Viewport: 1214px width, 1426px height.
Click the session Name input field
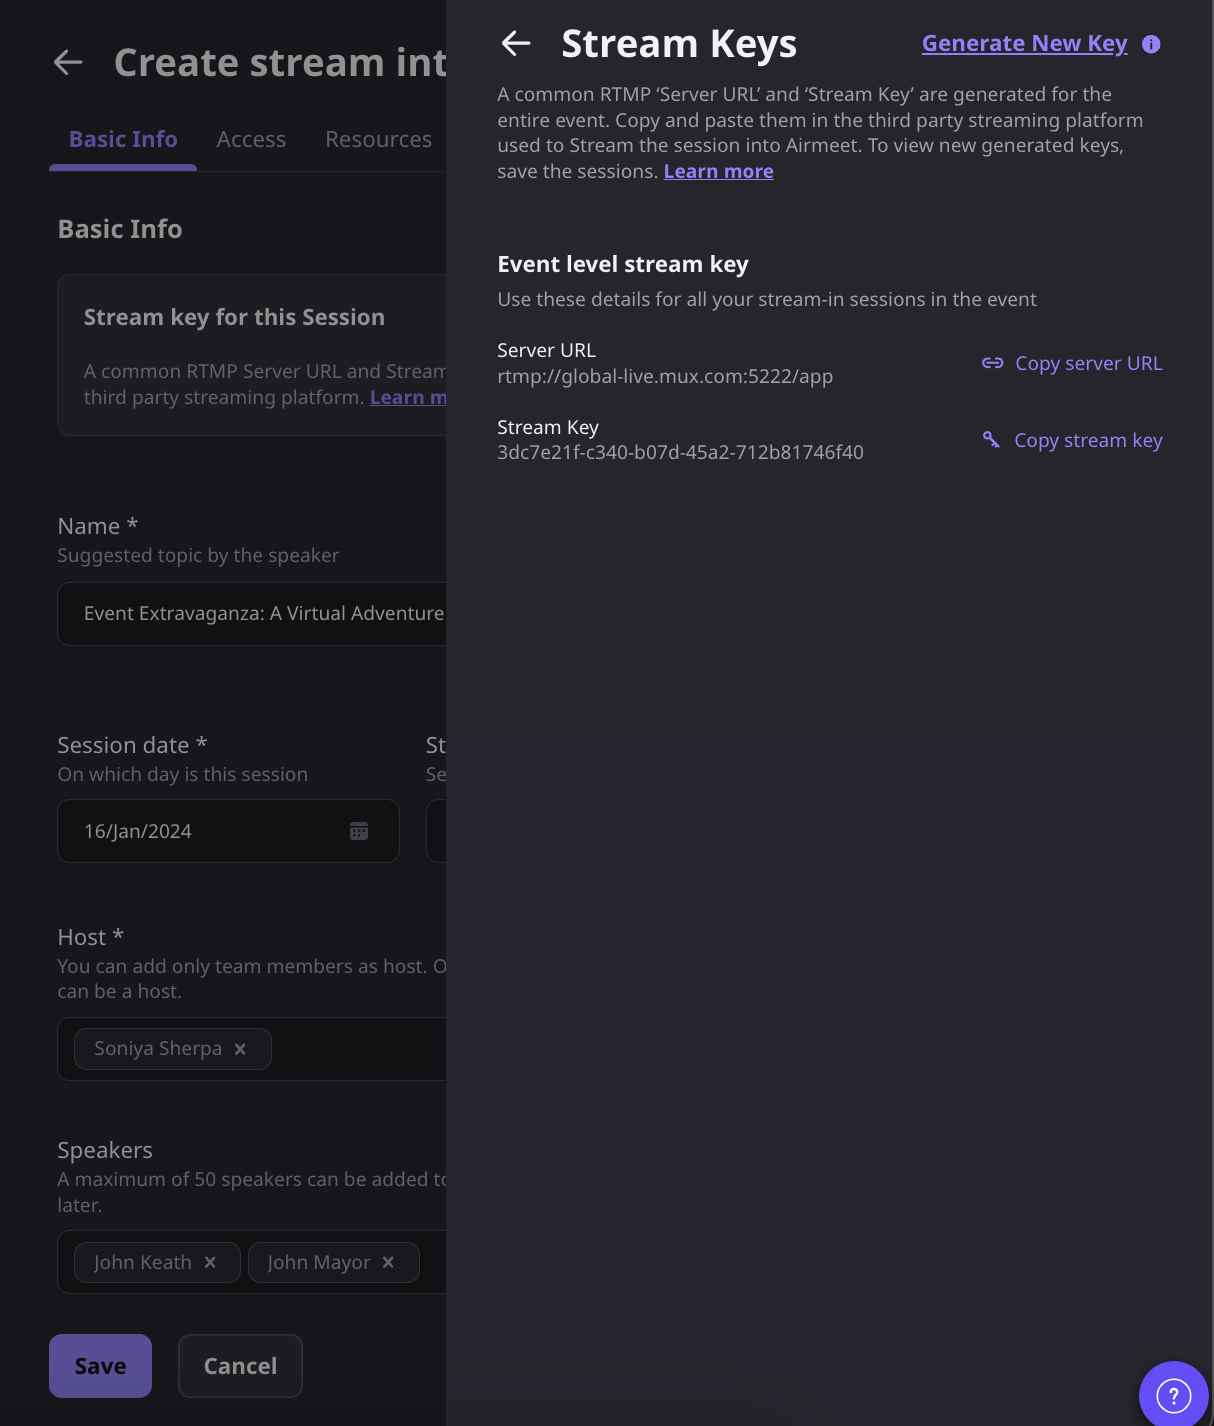[x=252, y=613]
